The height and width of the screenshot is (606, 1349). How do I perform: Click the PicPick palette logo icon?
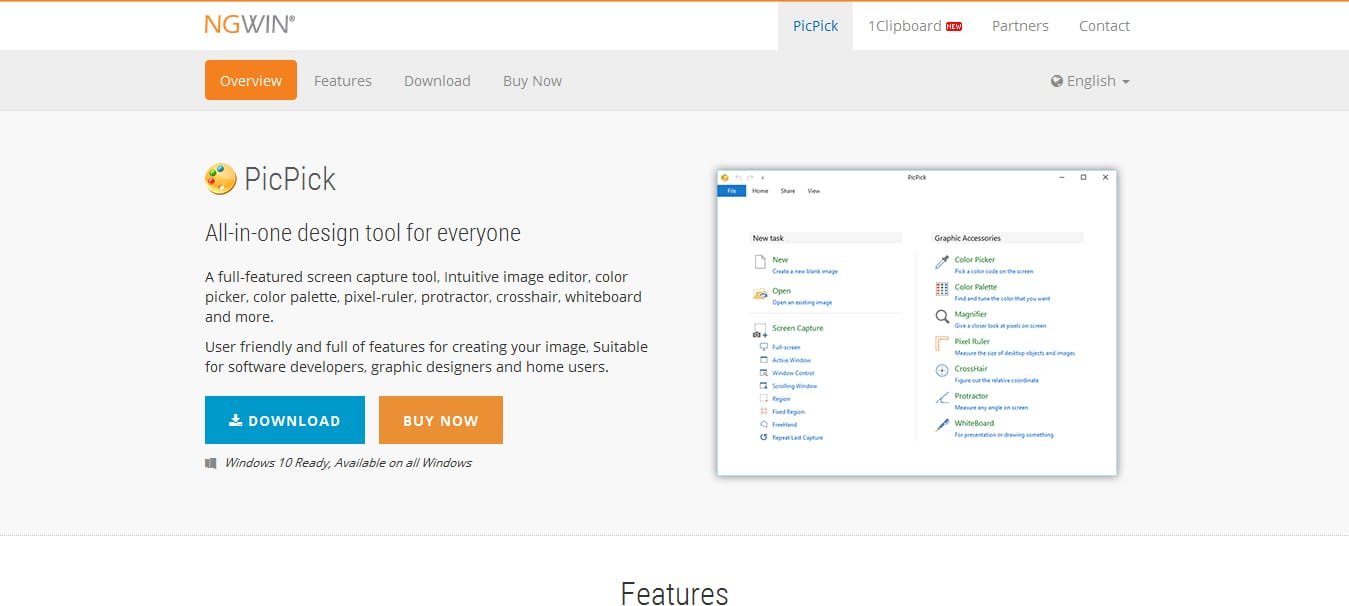220,179
